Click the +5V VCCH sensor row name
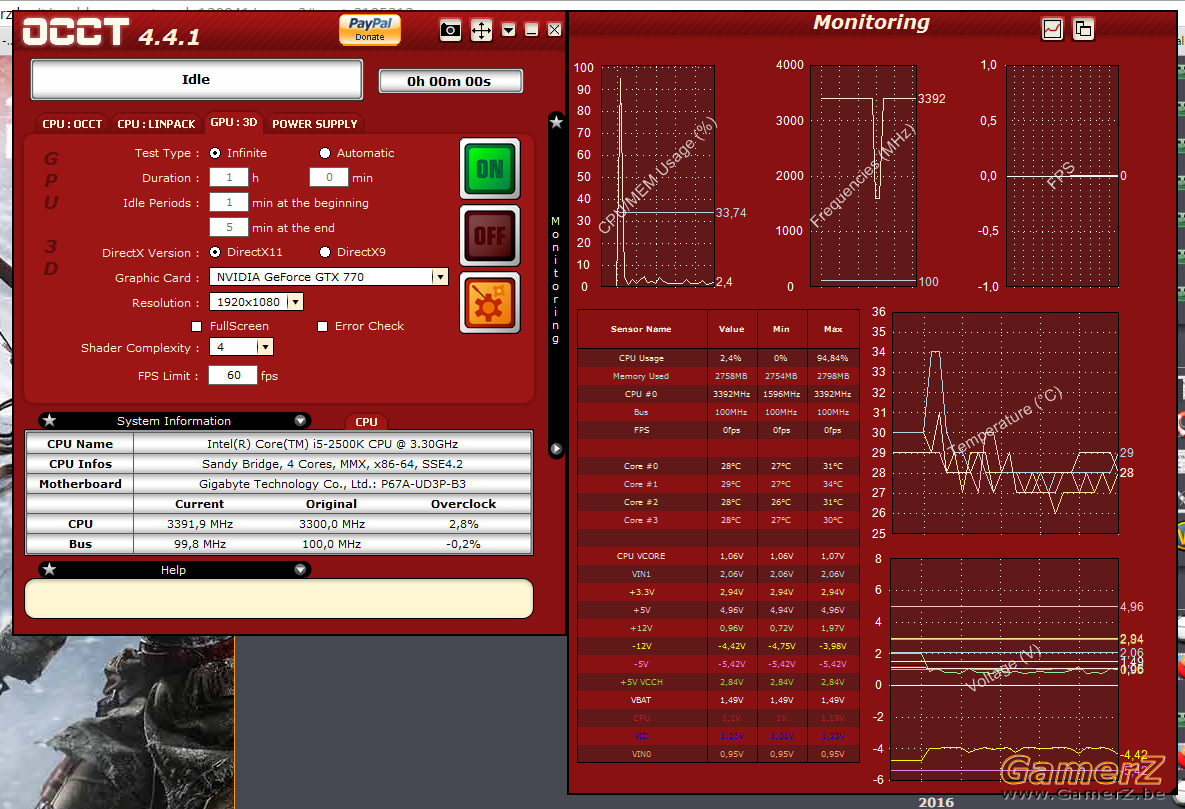The height and width of the screenshot is (809, 1185). pyautogui.click(x=641, y=683)
